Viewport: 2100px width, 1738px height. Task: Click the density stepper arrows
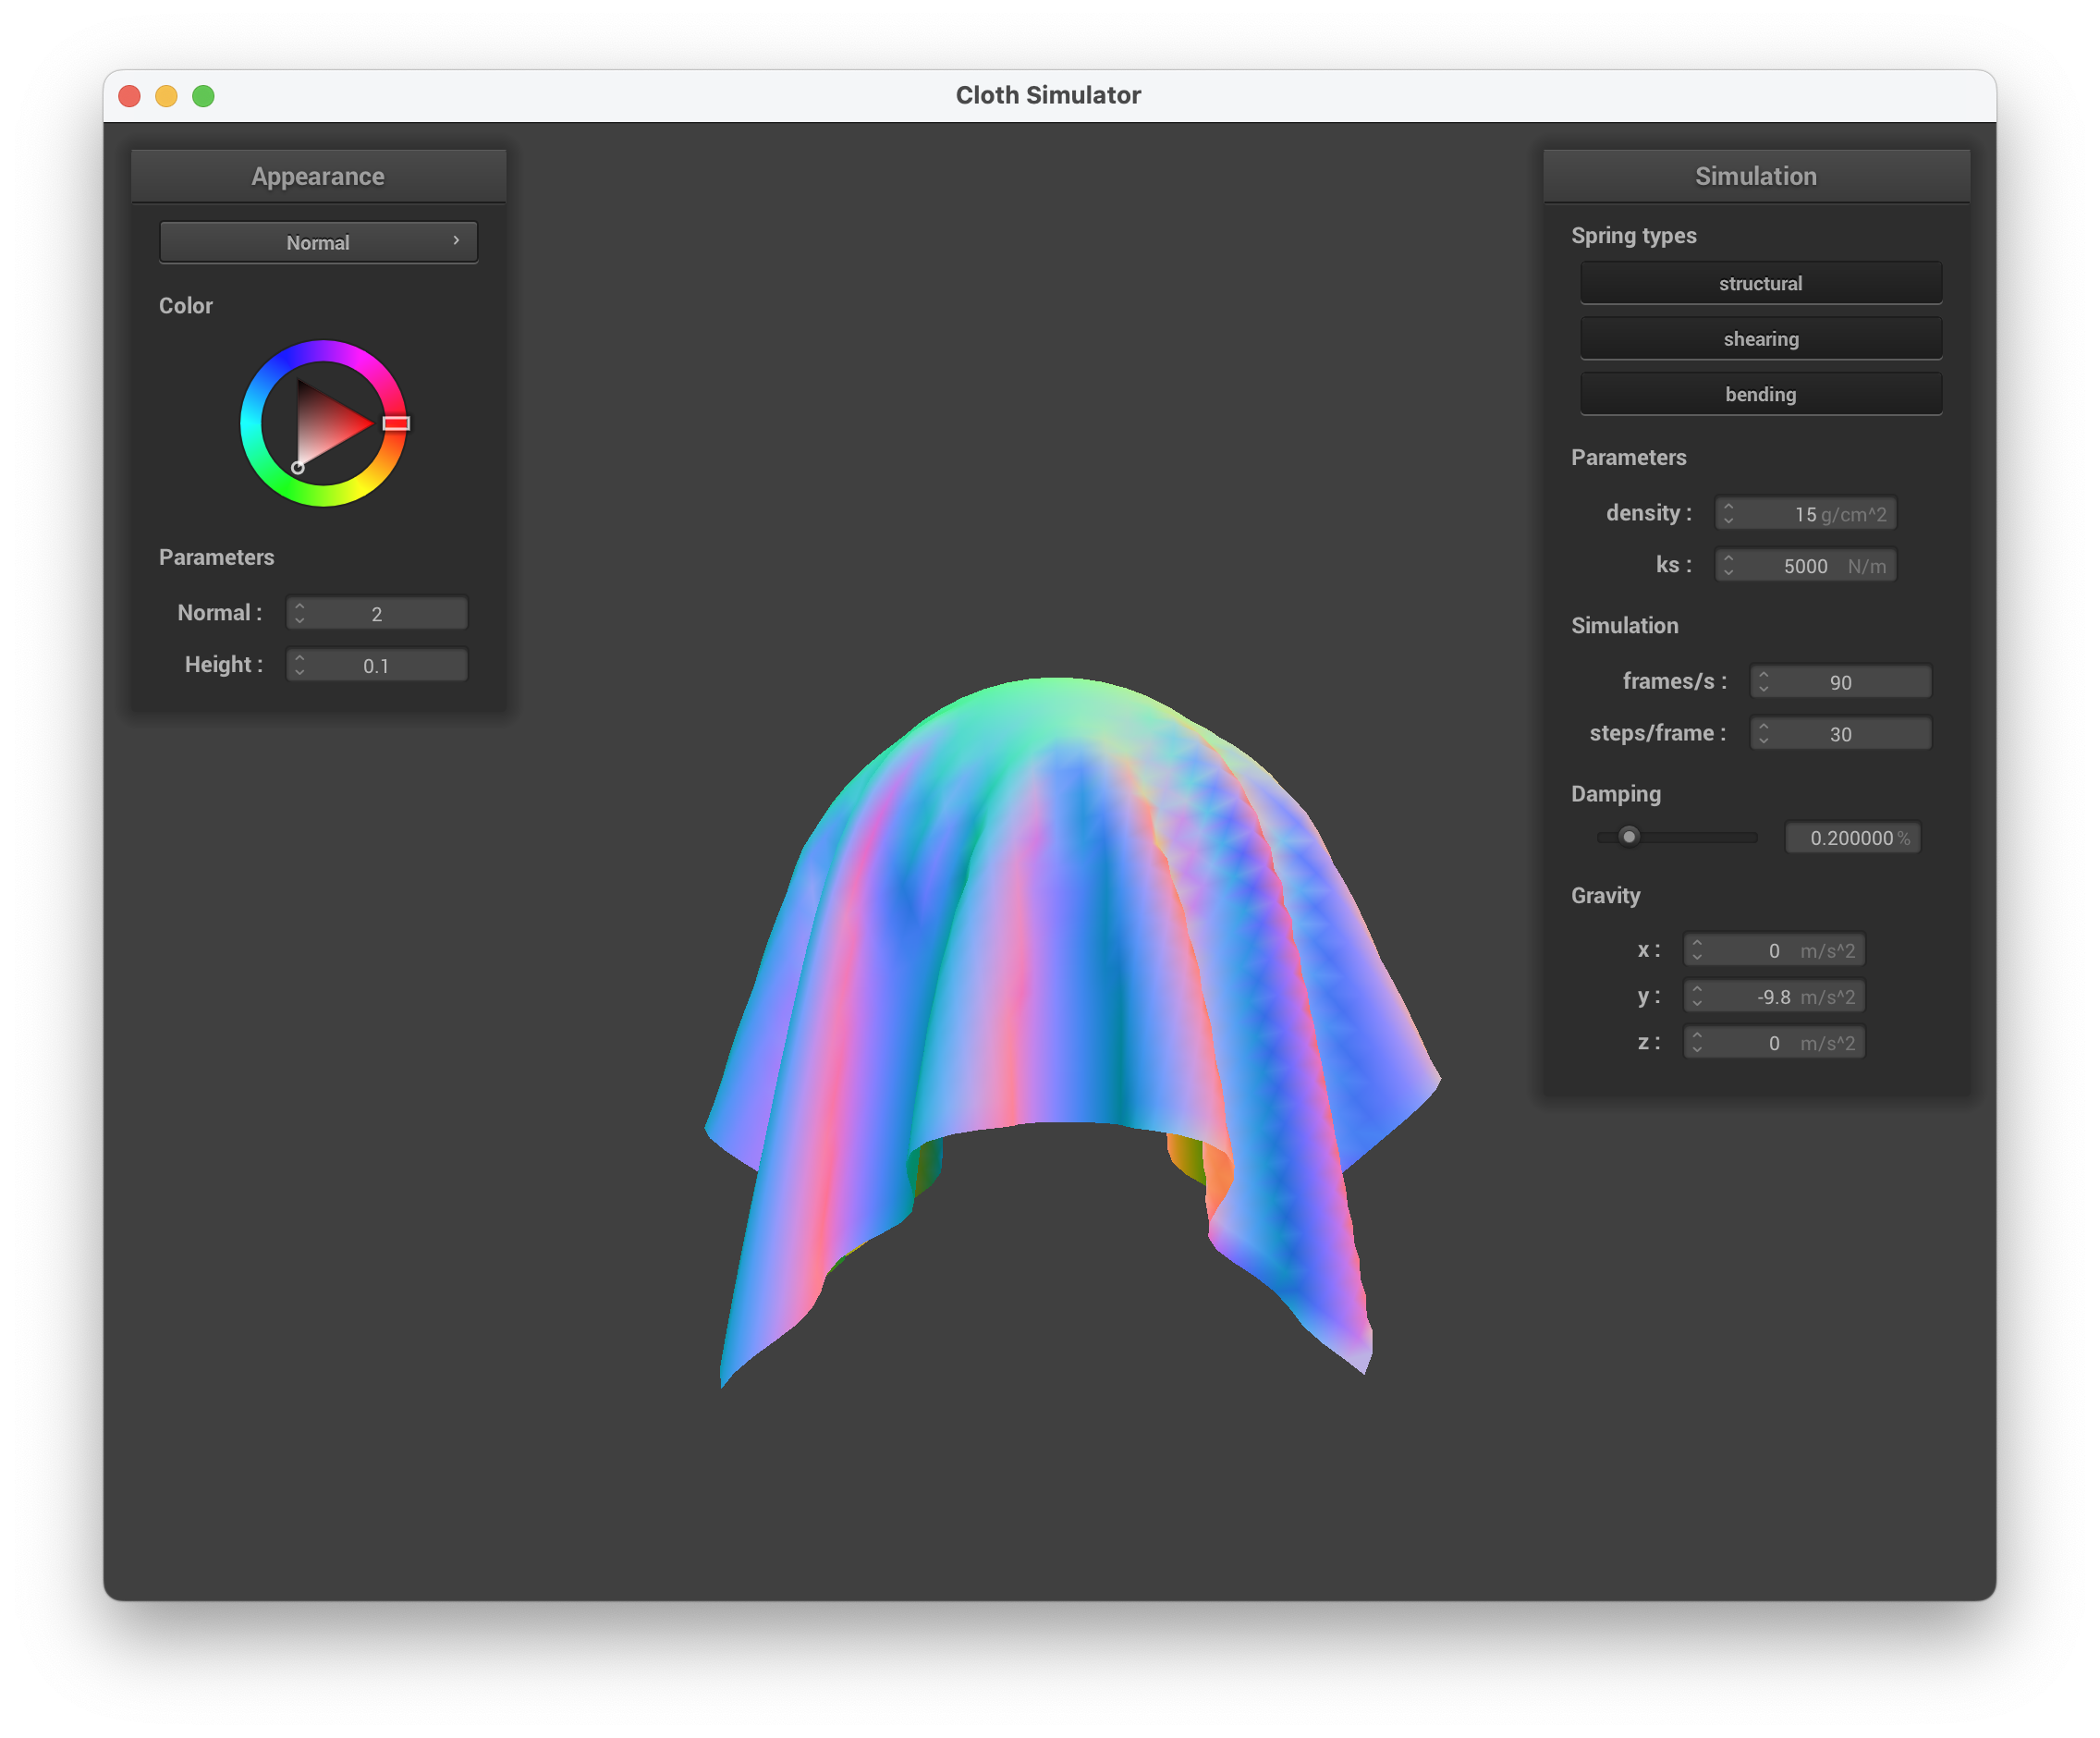pyautogui.click(x=1728, y=514)
